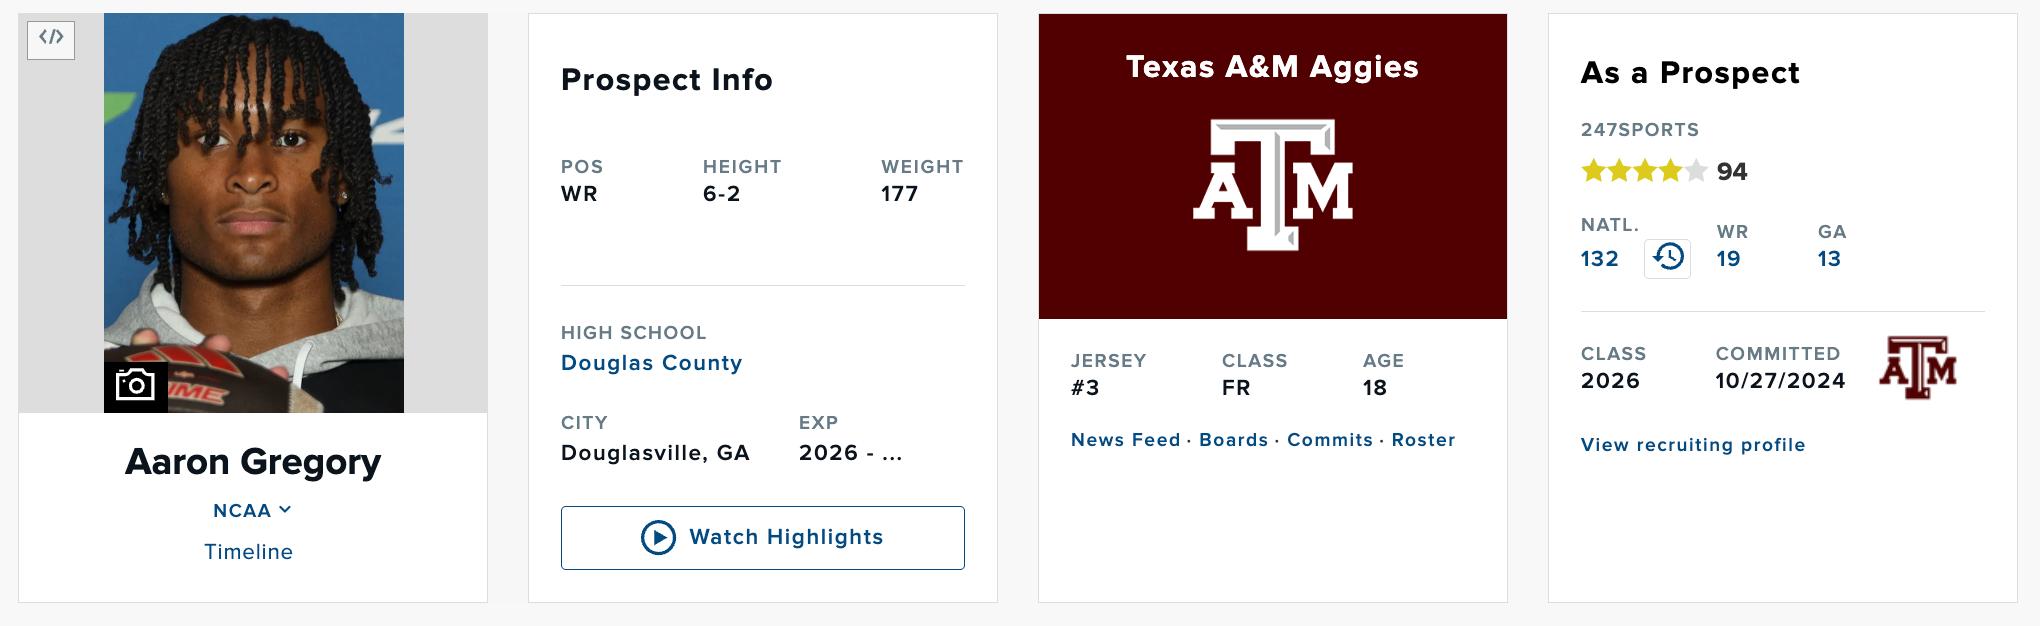Open the Roster link
2040x626 pixels.
coord(1423,440)
